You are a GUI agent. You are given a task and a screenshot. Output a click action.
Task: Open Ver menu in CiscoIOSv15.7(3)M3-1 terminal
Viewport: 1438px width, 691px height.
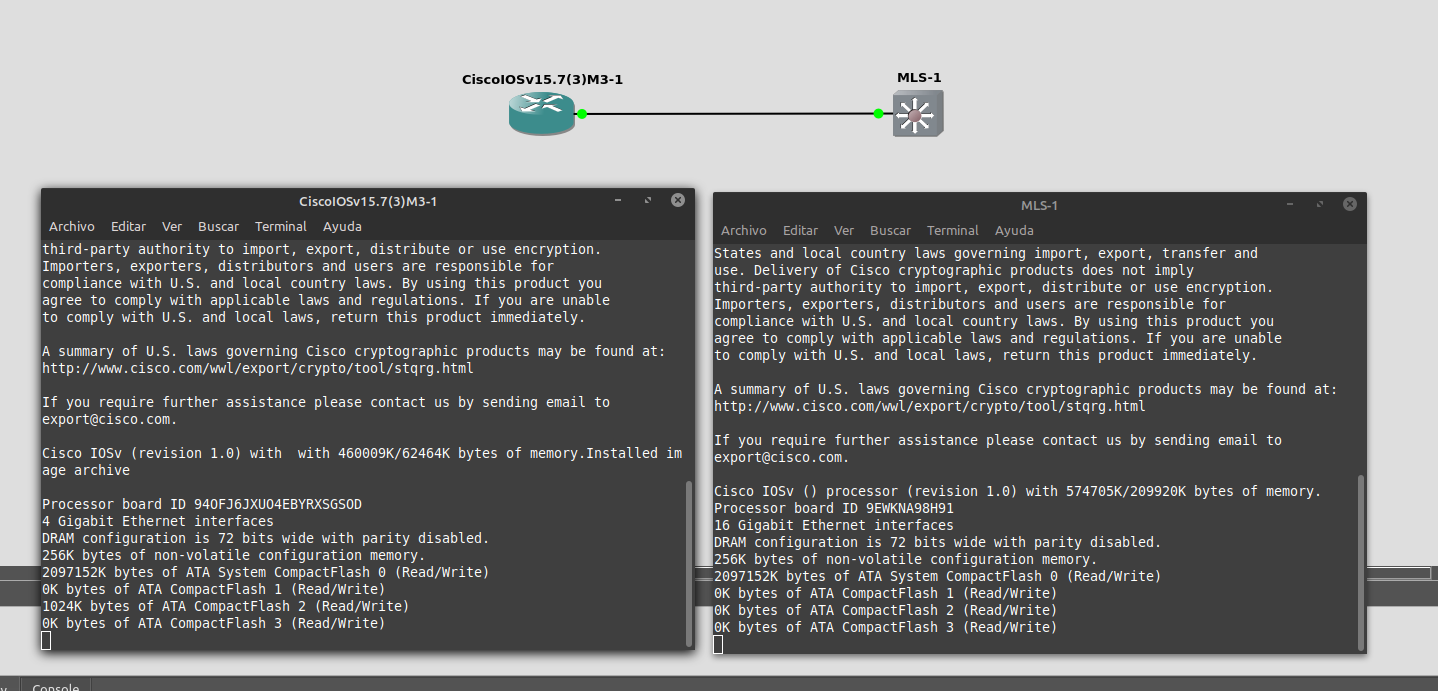click(172, 227)
